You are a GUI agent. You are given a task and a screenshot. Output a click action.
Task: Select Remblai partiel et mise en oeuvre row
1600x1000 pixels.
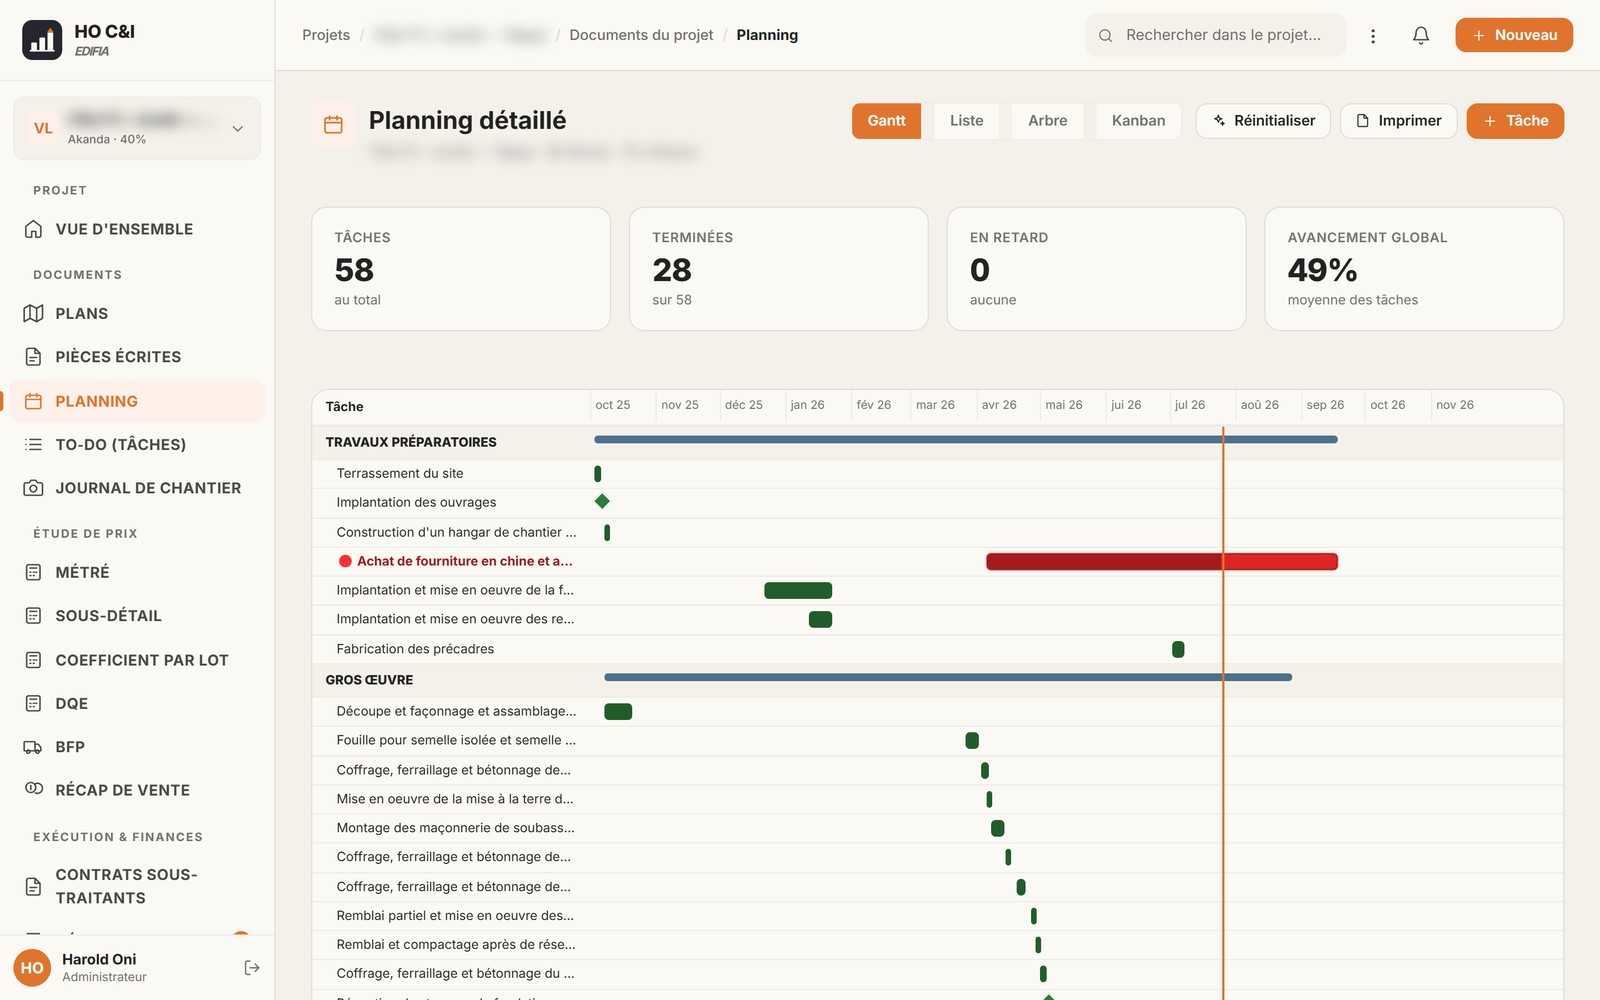click(937, 915)
